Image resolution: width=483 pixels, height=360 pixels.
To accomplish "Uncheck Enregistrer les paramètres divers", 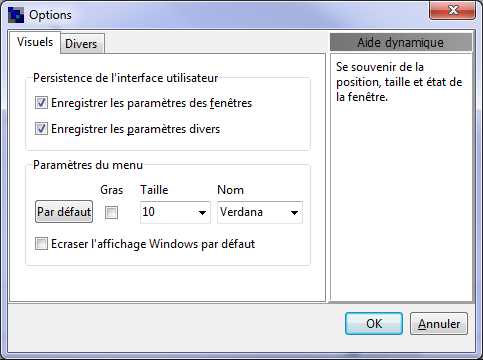I will coord(41,129).
